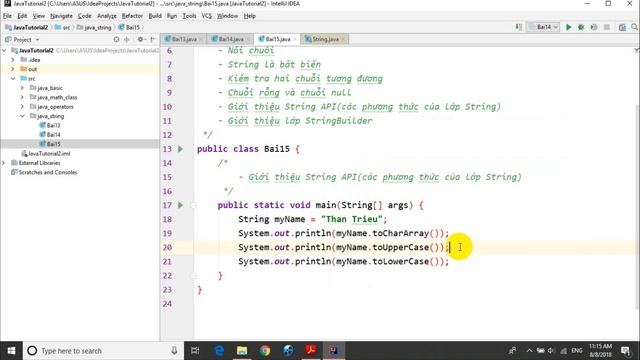Expand the out folder
640x360 pixels.
(13, 69)
